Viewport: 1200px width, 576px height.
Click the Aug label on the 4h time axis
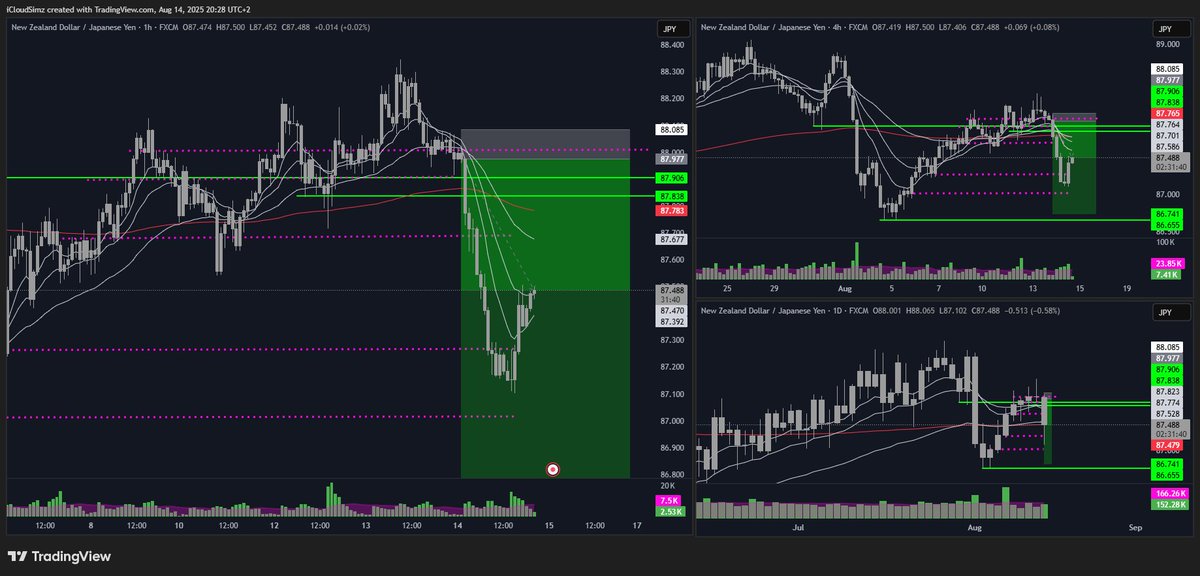[845, 288]
